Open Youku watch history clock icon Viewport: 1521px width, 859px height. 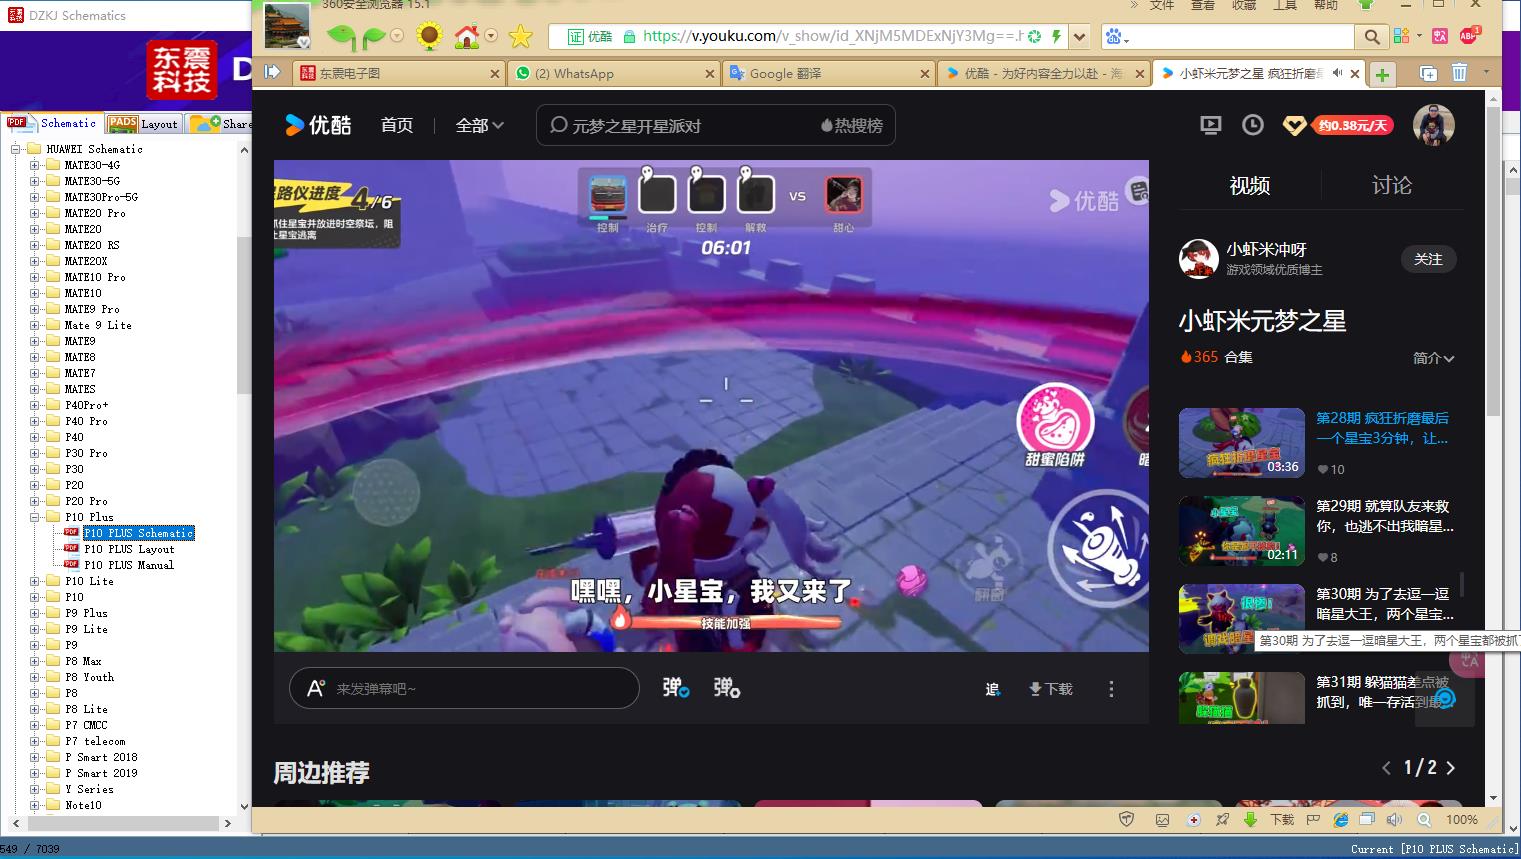tap(1252, 125)
